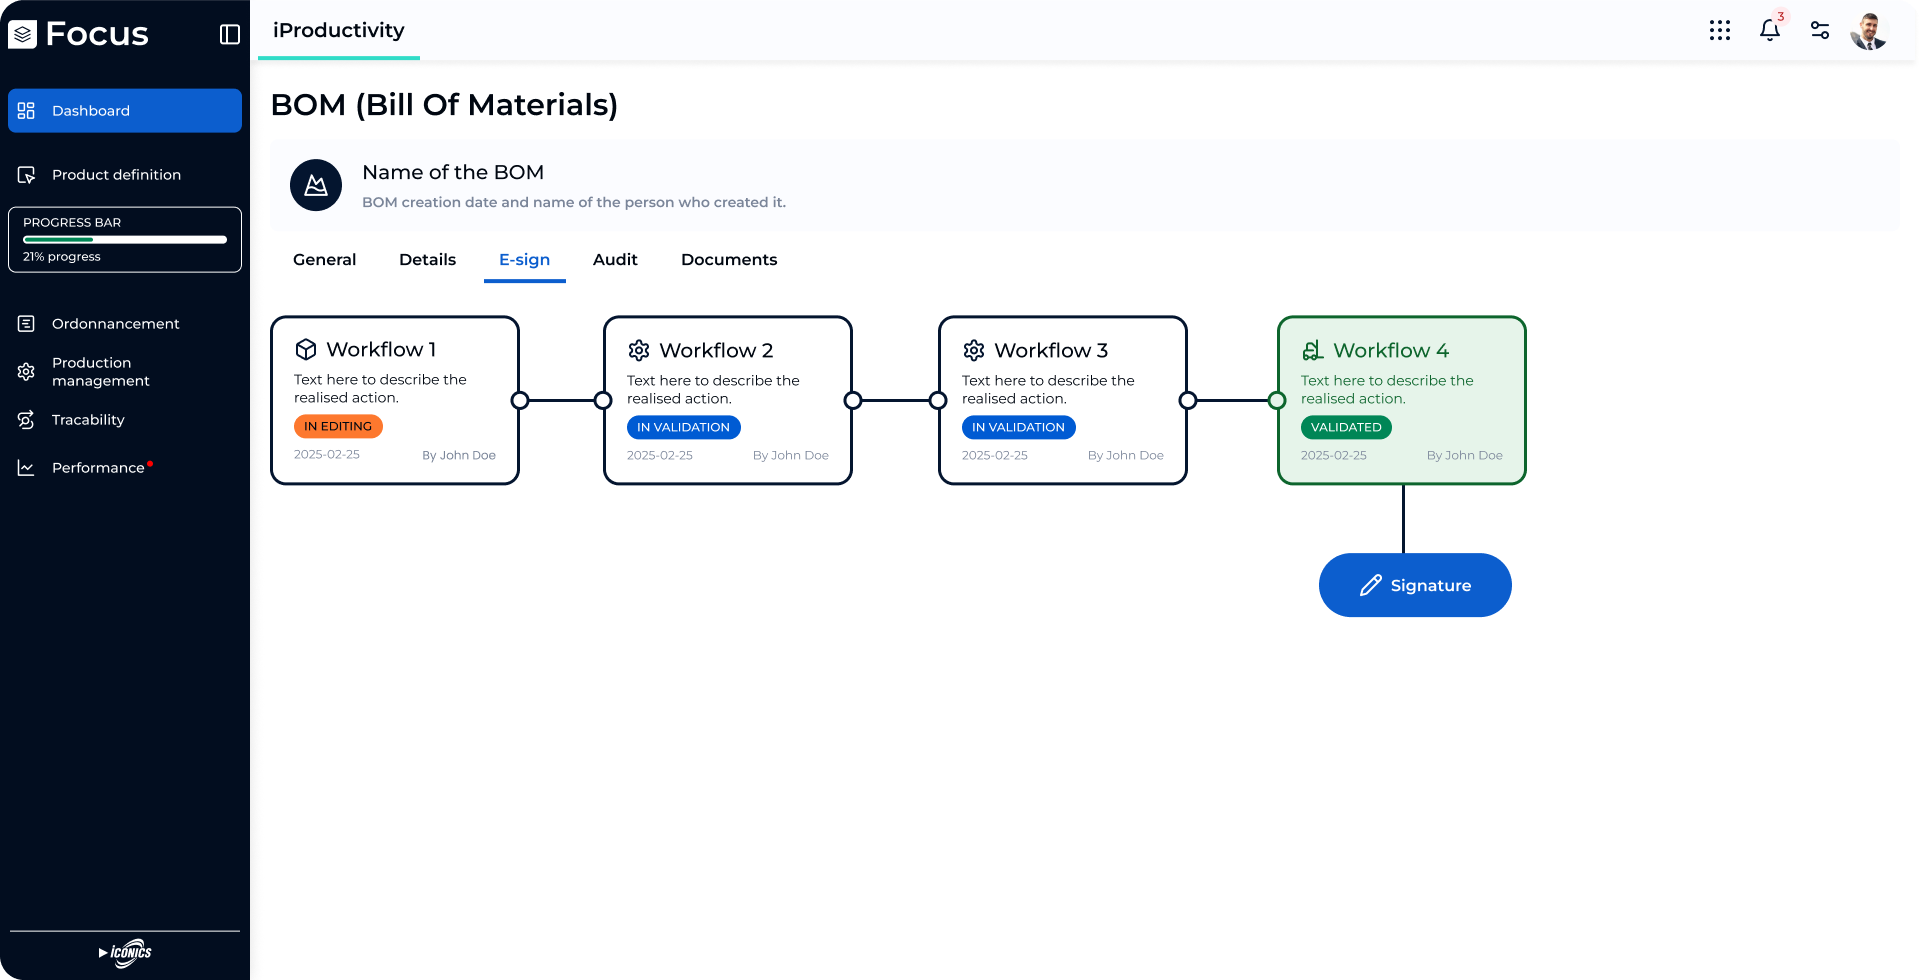Viewport: 1920px width, 980px height.
Task: Open the notifications bell
Action: click(1770, 30)
